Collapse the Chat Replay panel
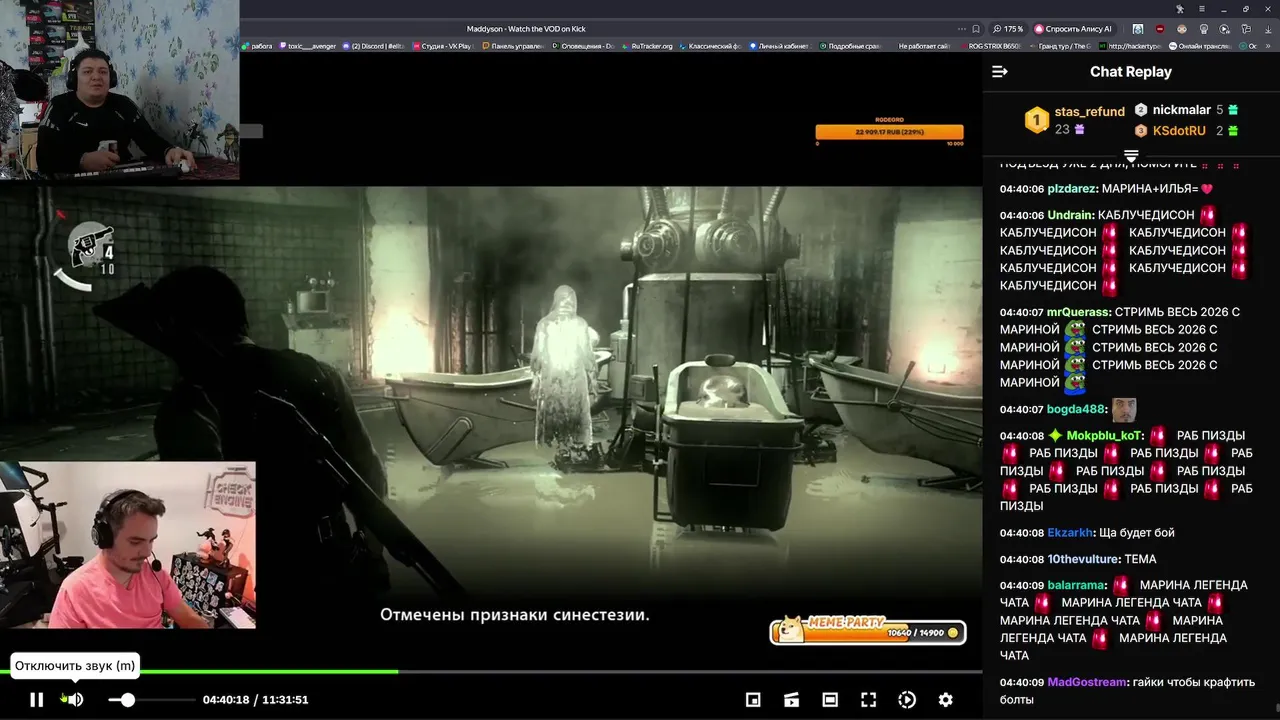This screenshot has width=1280, height=720. (x=999, y=72)
